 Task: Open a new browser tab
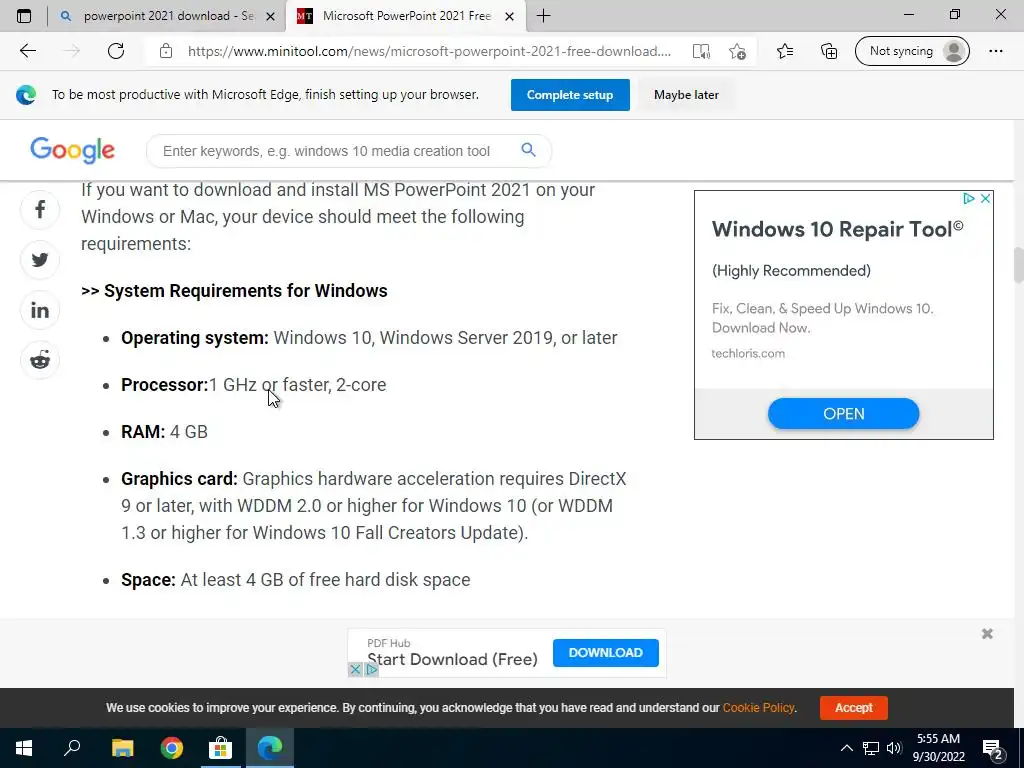coord(543,16)
